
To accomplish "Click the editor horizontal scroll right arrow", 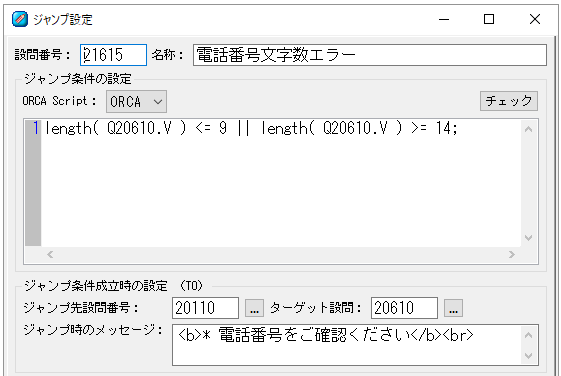I will (512, 254).
